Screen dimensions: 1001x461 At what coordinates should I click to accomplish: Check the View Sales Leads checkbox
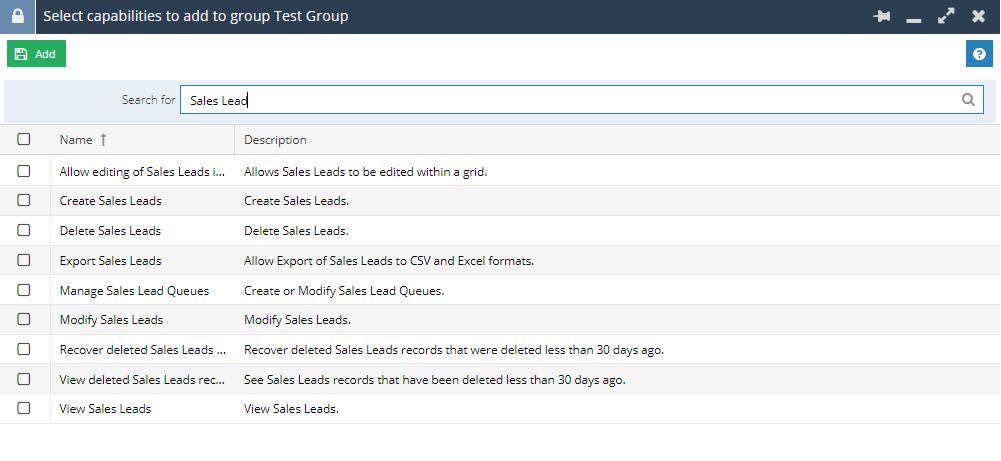[24, 408]
